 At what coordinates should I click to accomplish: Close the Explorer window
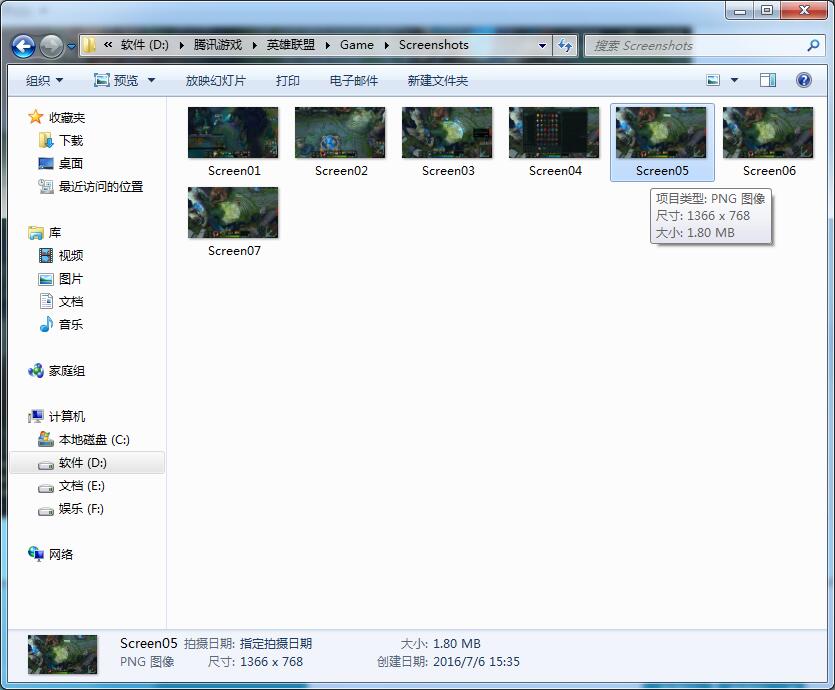coord(804,10)
